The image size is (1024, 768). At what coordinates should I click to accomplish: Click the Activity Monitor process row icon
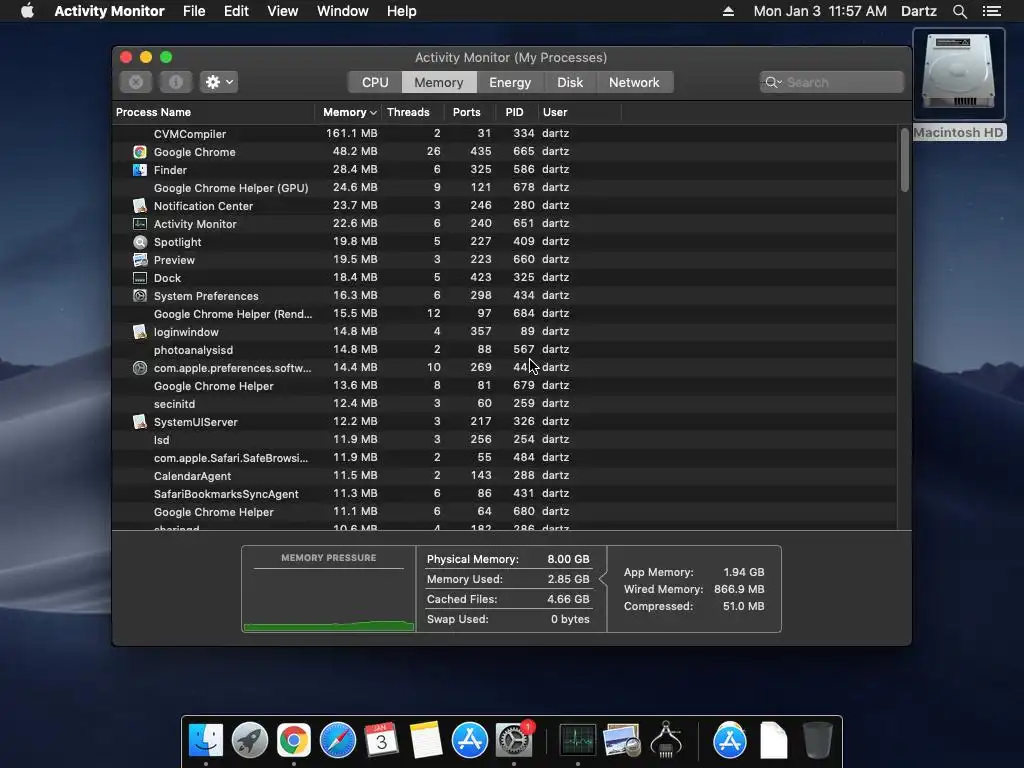point(140,224)
